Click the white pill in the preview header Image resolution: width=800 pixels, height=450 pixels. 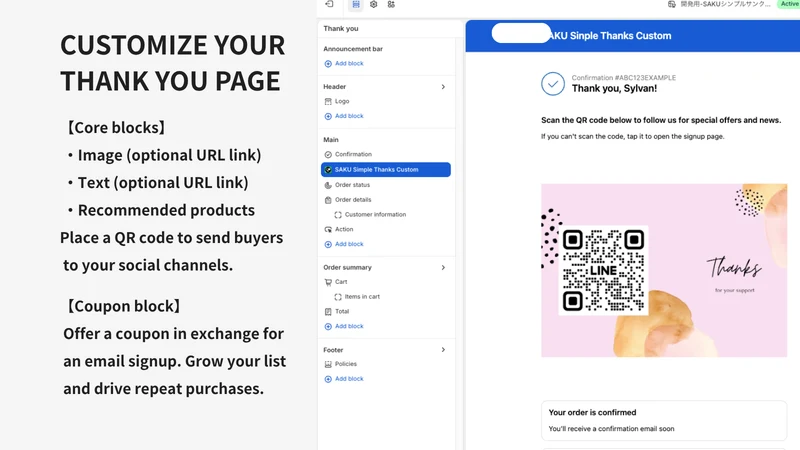point(521,33)
